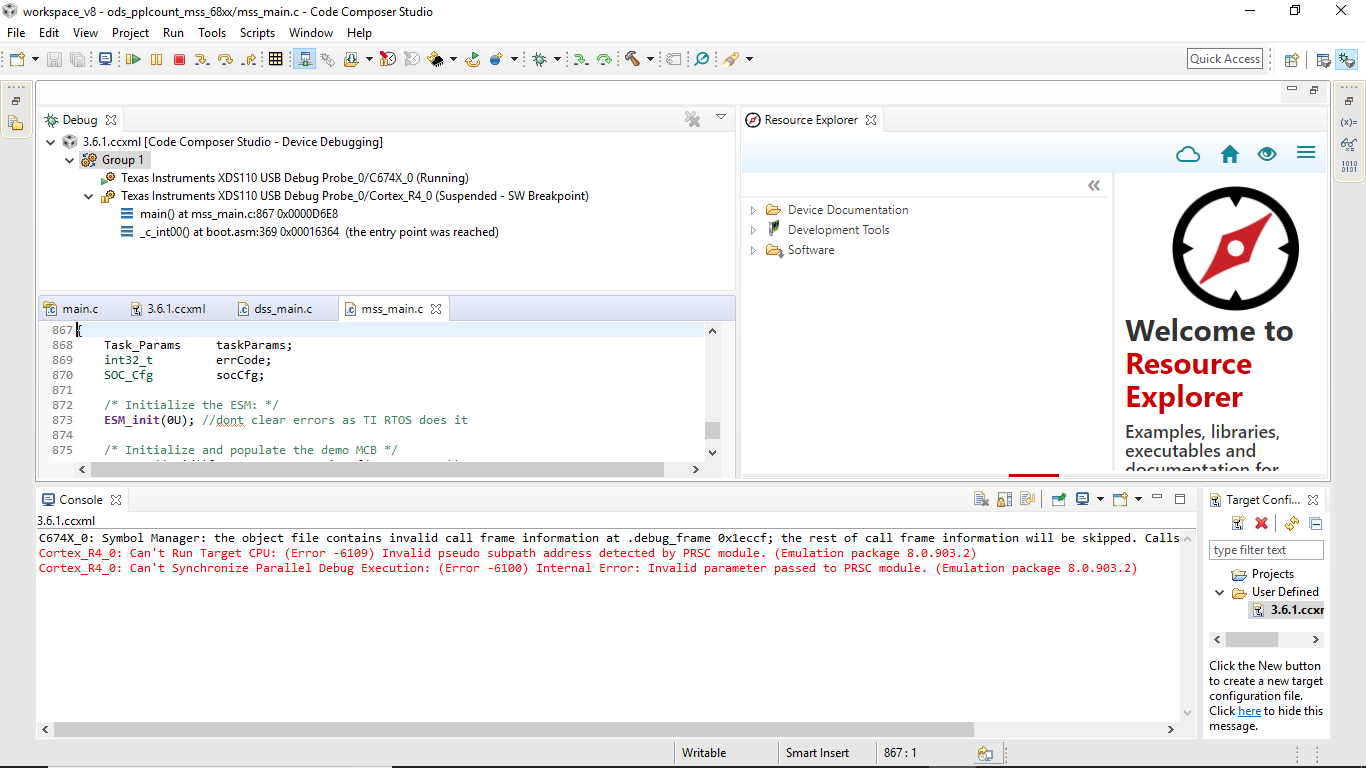Click Remove All Terminated icon in Debug view
Screen dimensions: 1366x768
[692, 119]
